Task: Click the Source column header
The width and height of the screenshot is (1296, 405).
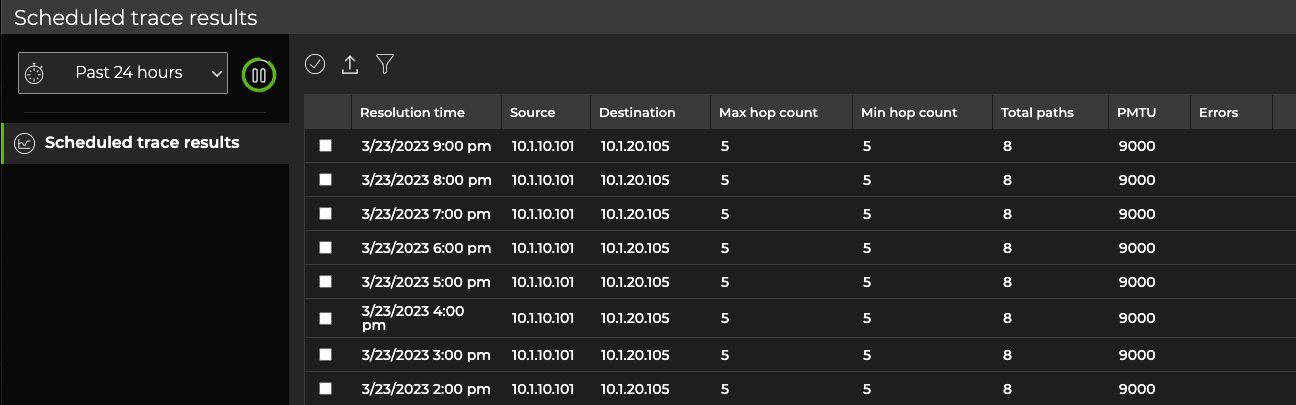Action: (532, 113)
